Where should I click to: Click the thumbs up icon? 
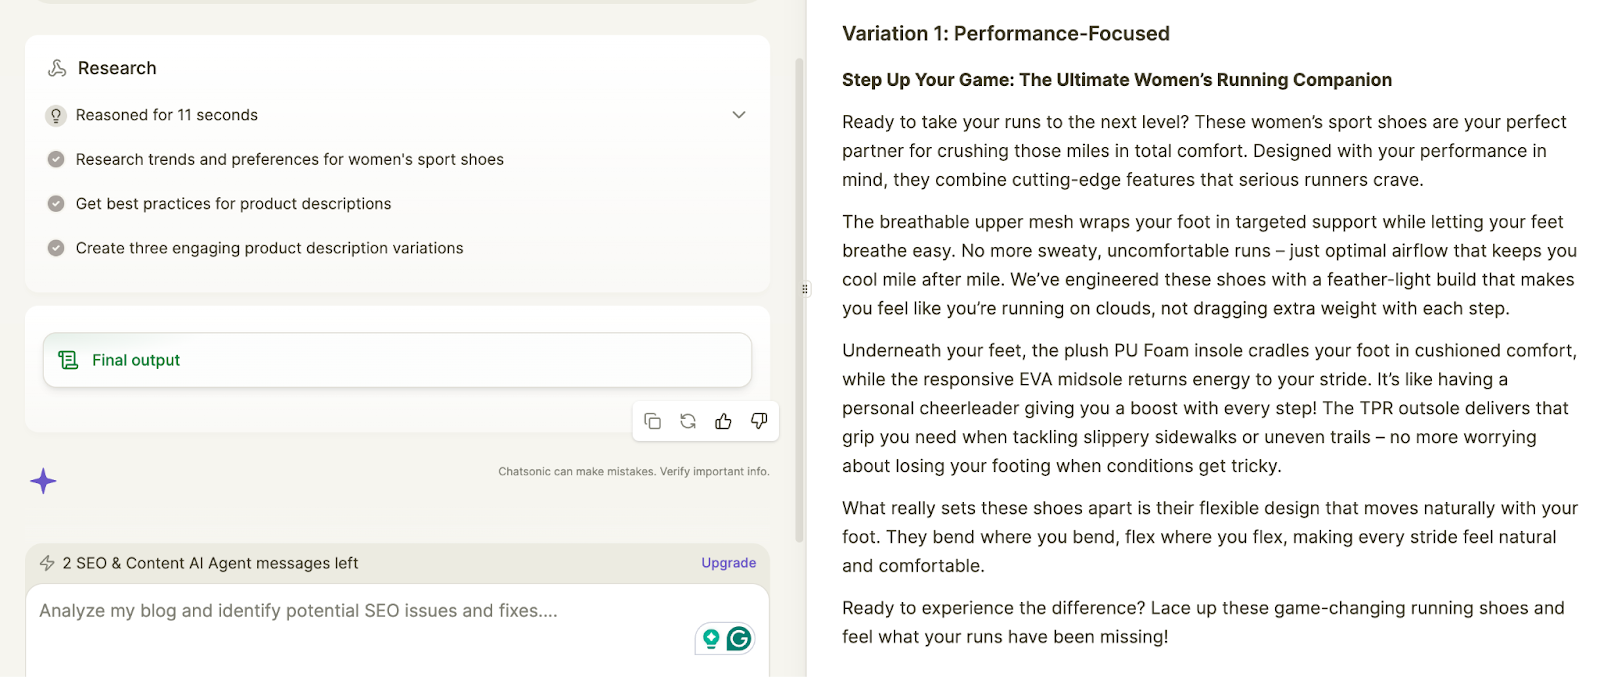[x=723, y=421]
